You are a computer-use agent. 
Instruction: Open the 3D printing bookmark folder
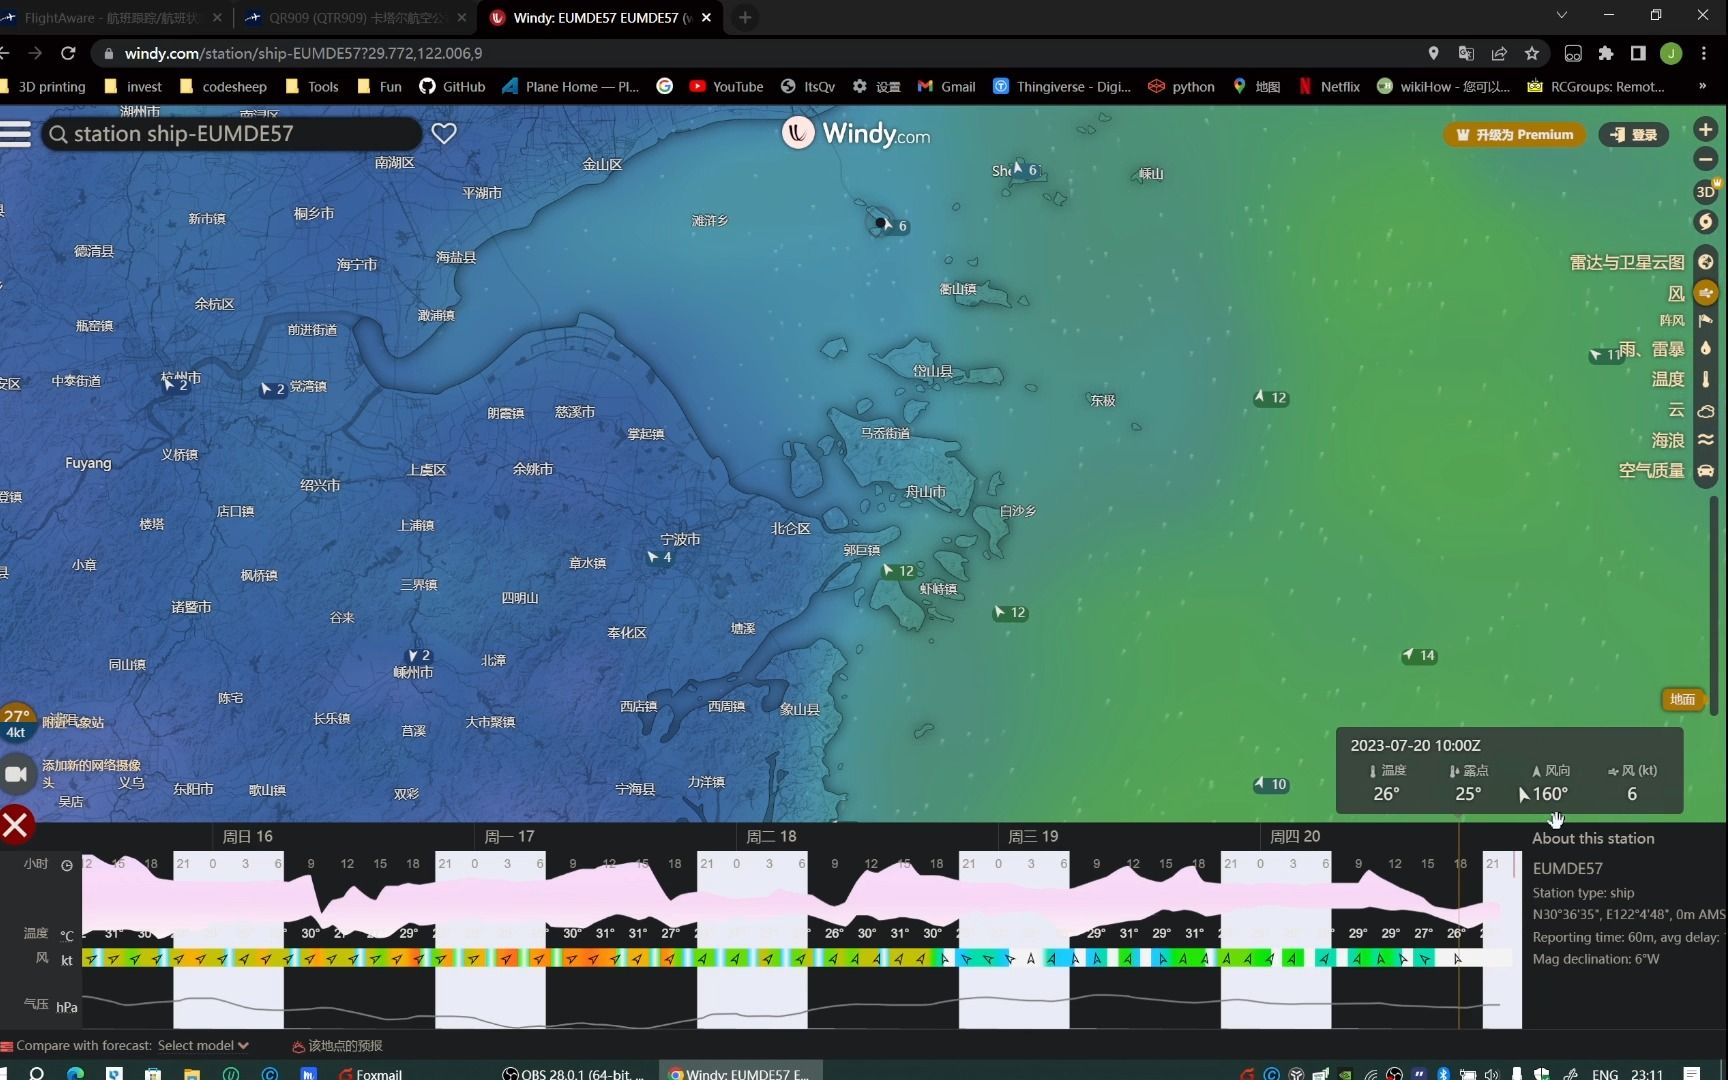click(x=44, y=87)
